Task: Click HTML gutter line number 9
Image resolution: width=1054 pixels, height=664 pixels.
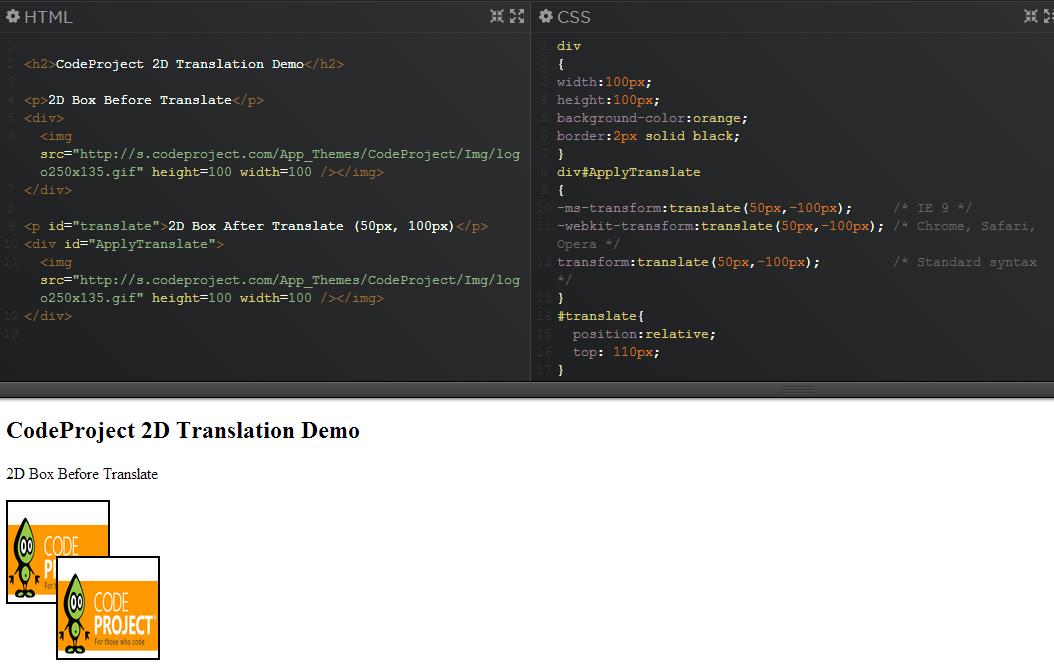Action: (11, 226)
